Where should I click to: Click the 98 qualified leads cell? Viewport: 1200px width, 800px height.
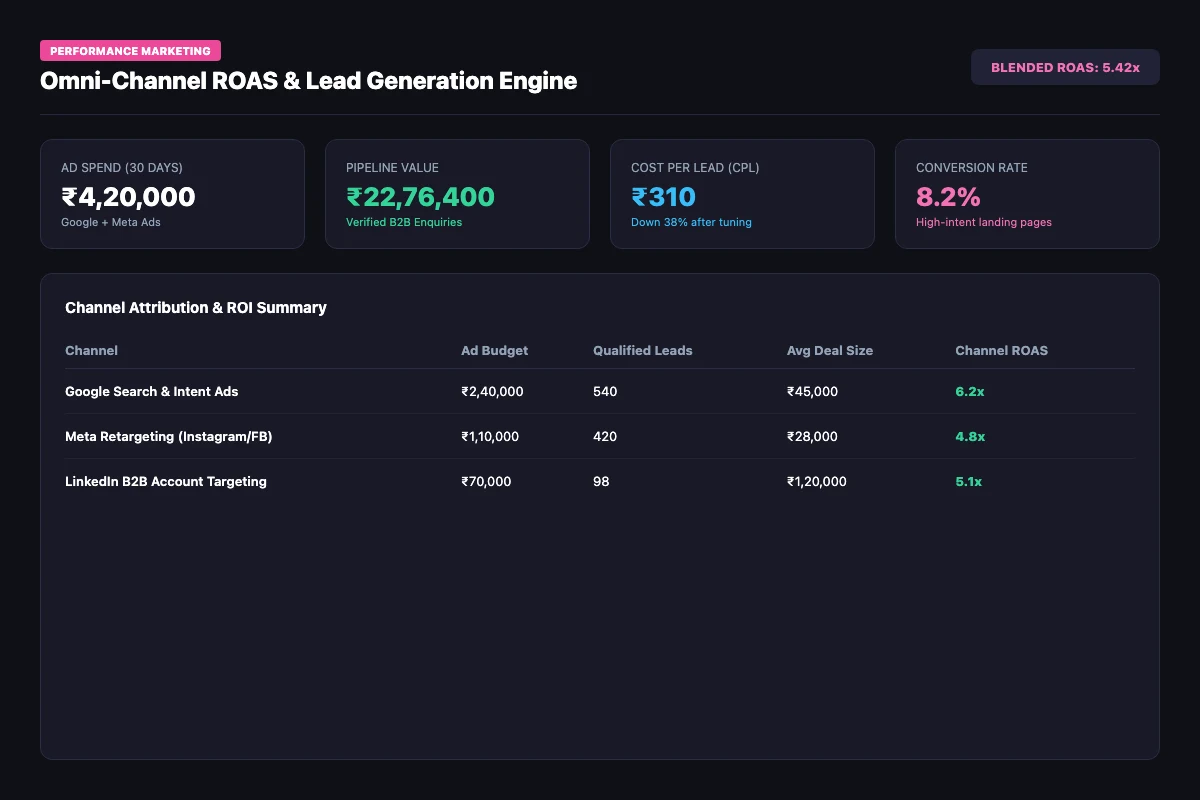point(601,481)
